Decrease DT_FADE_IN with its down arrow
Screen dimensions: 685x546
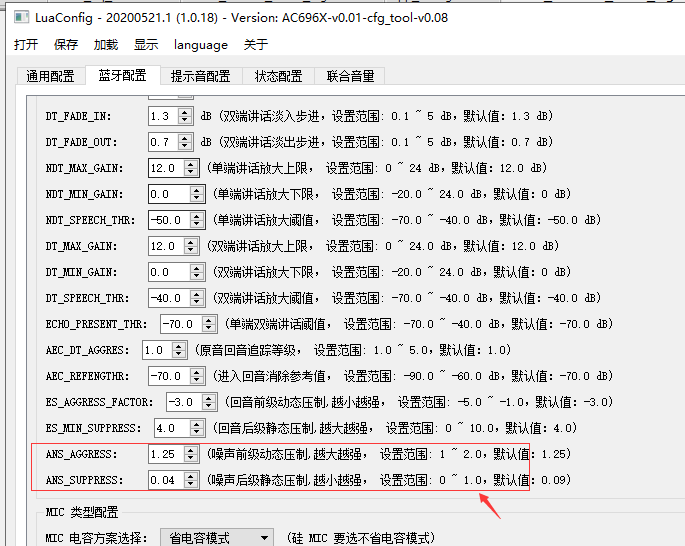185,121
